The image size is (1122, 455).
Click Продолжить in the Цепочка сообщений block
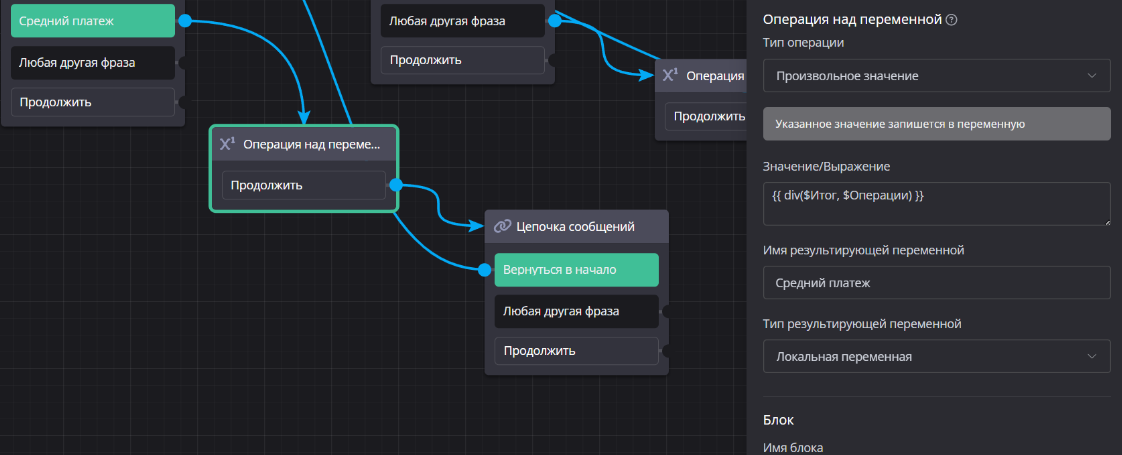pyautogui.click(x=576, y=351)
